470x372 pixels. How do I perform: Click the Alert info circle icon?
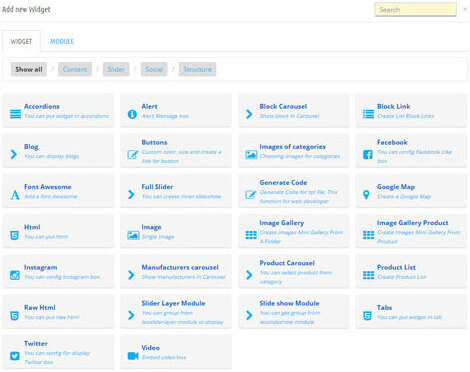click(x=132, y=114)
